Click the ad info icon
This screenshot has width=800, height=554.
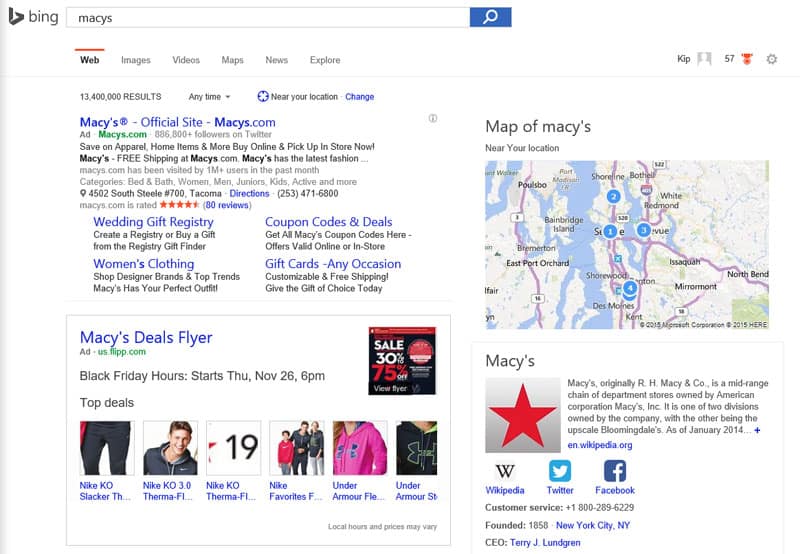coord(433,118)
